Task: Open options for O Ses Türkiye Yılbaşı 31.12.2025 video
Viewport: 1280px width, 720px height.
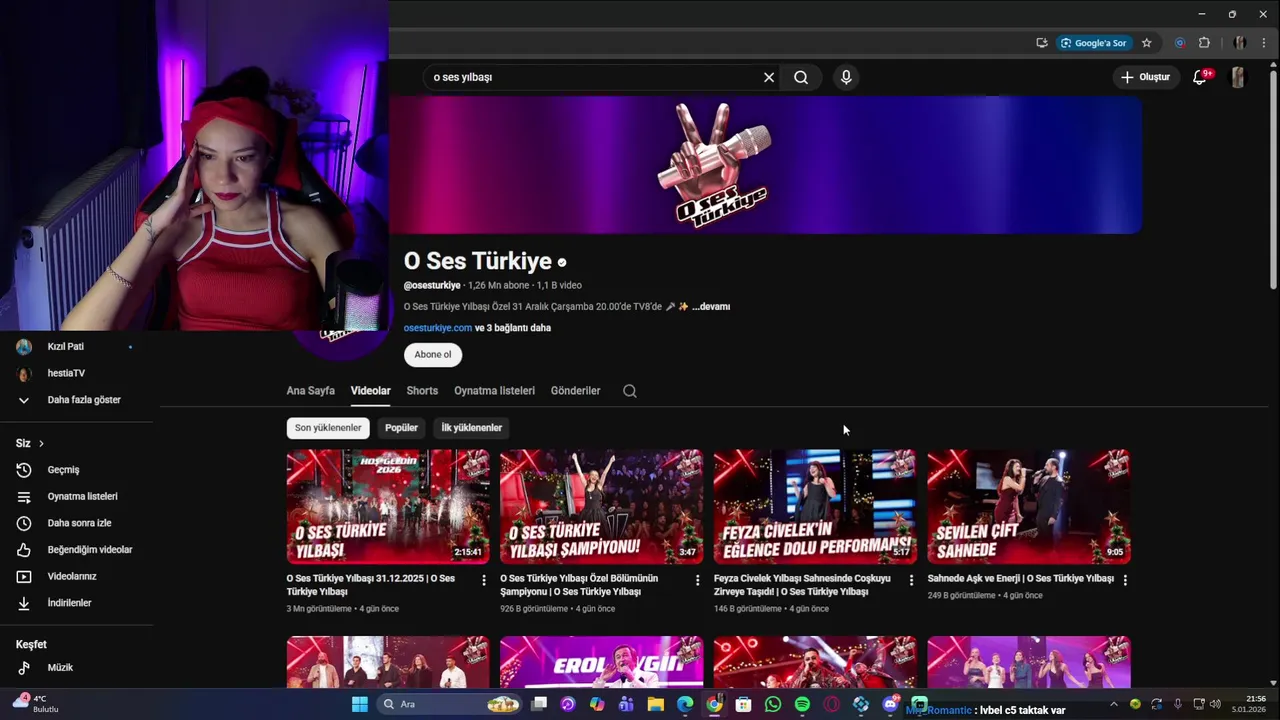Action: 484,580
